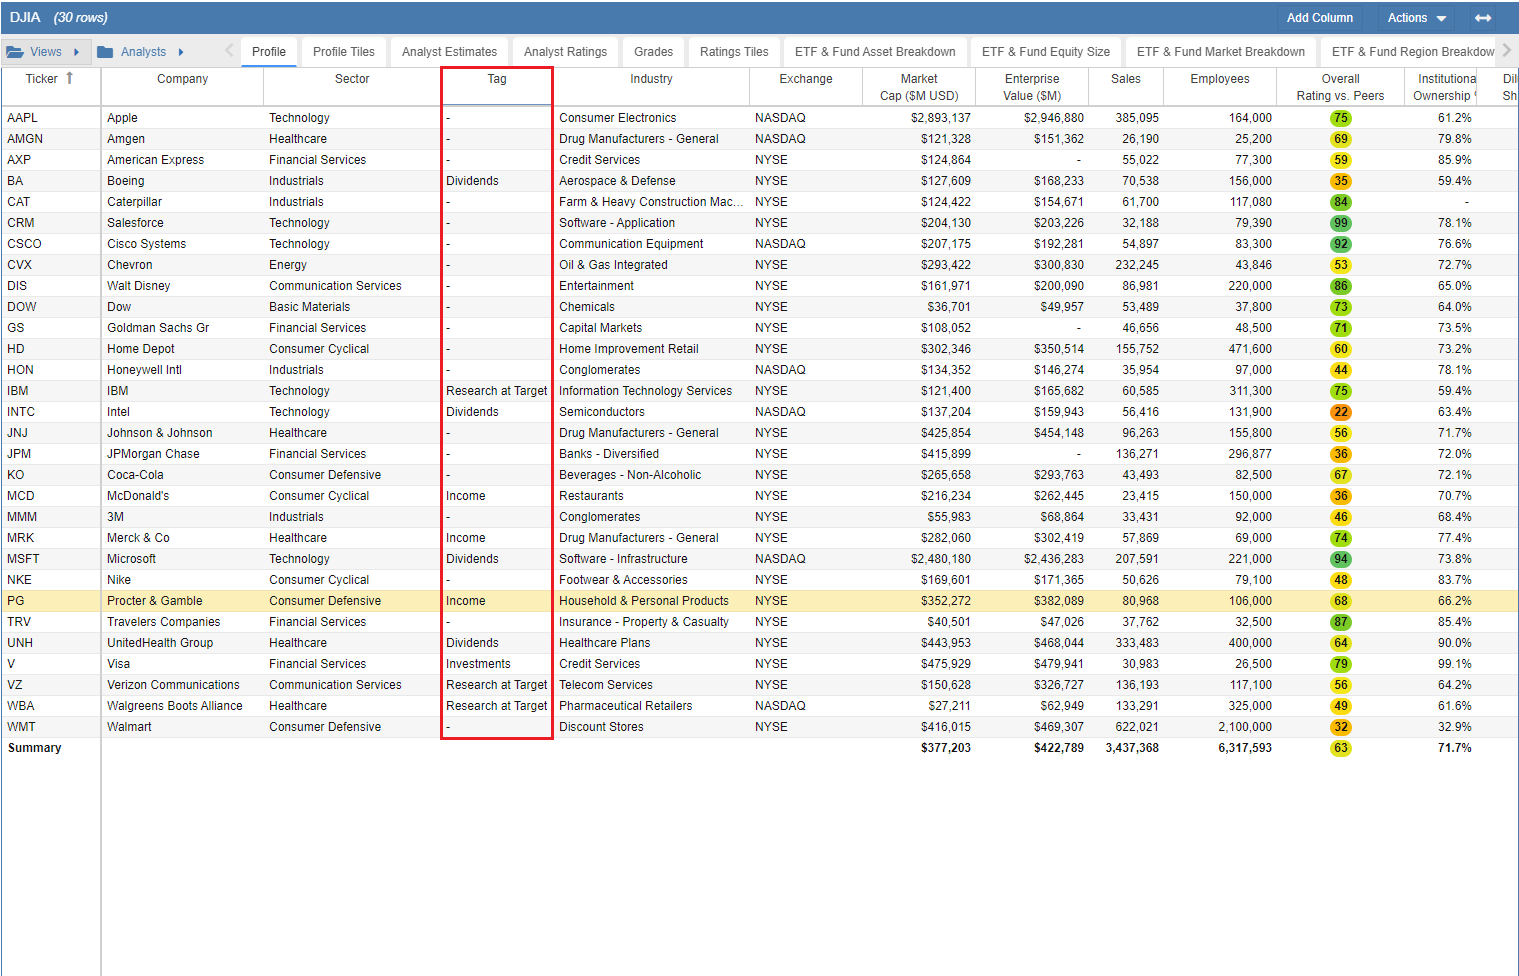Switch to the Profile tab
Image resolution: width=1519 pixels, height=976 pixels.
tap(269, 52)
